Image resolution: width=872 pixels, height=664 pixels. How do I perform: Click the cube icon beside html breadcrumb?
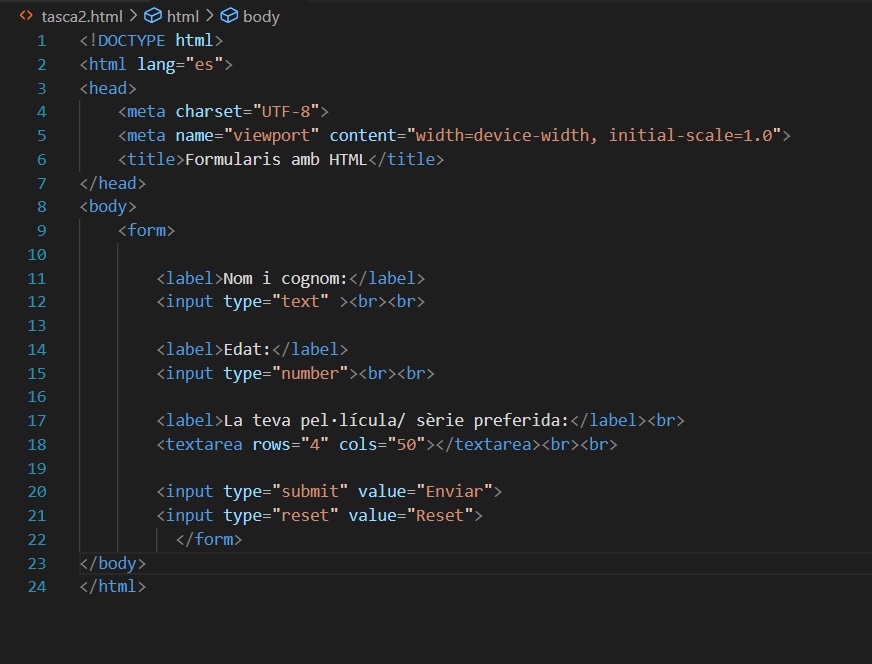pyautogui.click(x=153, y=16)
